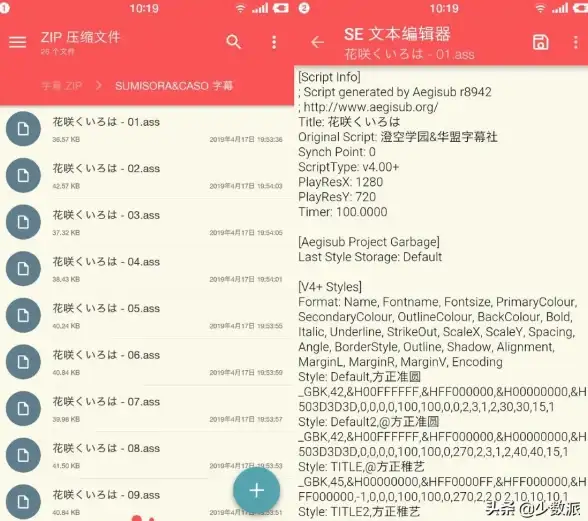Tap file icon for 08.ass
Image resolution: width=588 pixels, height=521 pixels.
pos(23,455)
